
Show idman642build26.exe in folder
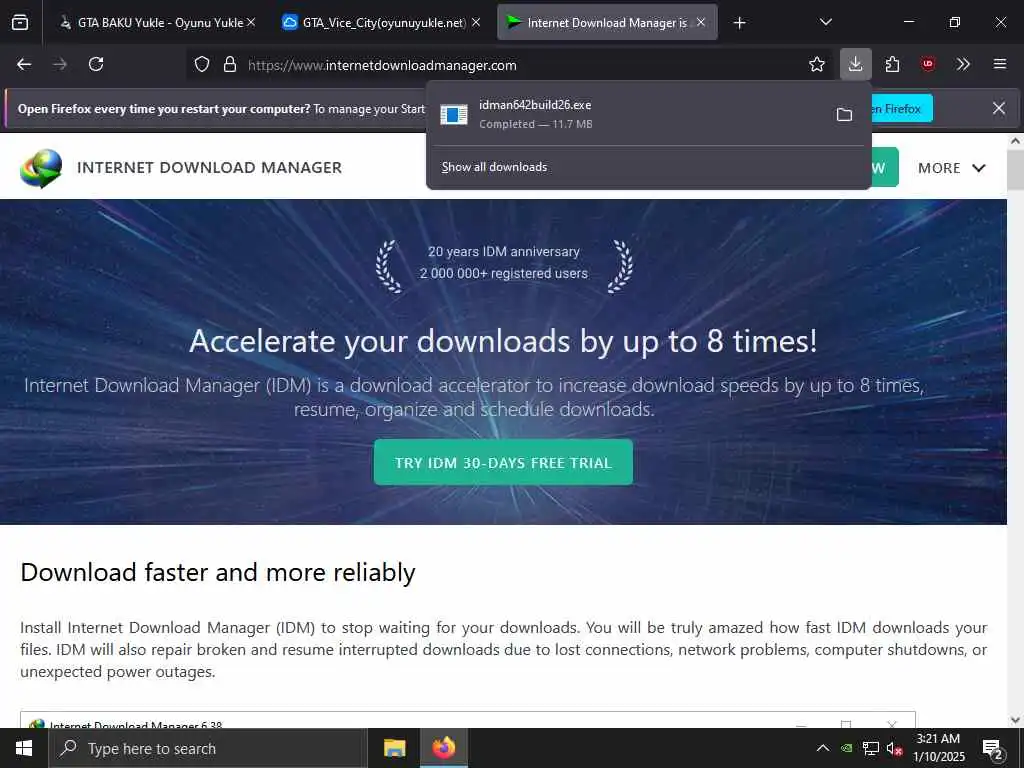(844, 115)
